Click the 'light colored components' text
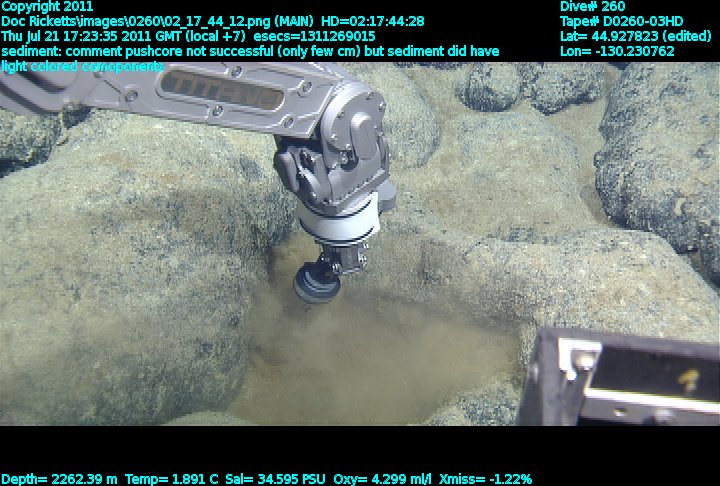Viewport: 720px width, 486px height. (82, 66)
